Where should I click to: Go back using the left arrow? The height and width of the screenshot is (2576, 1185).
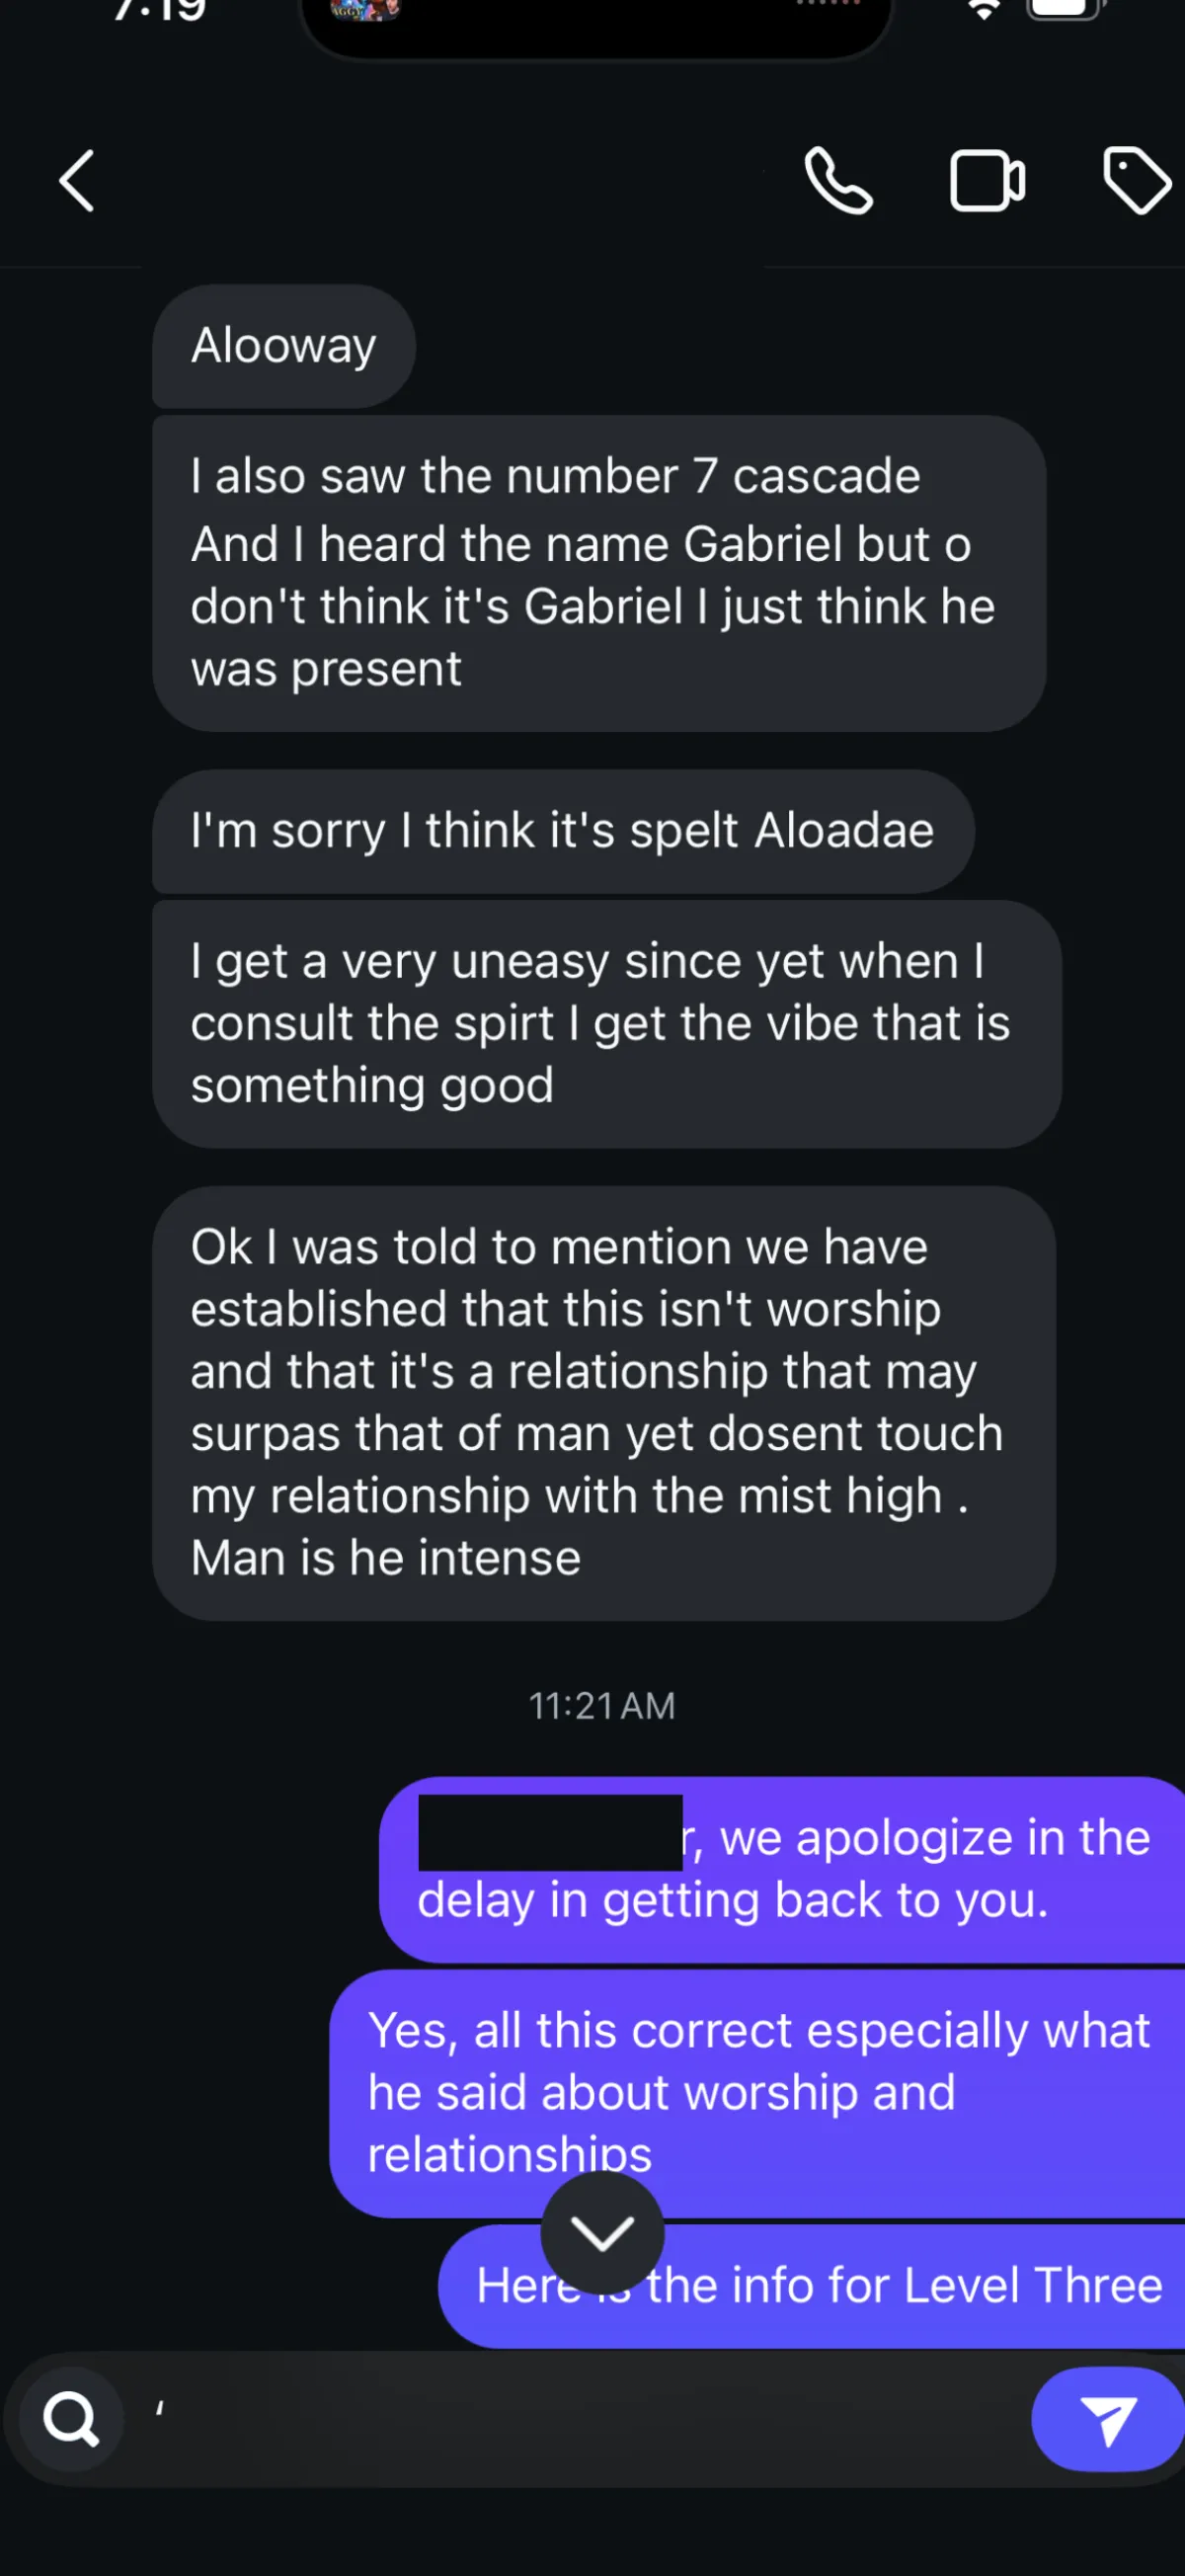click(77, 181)
